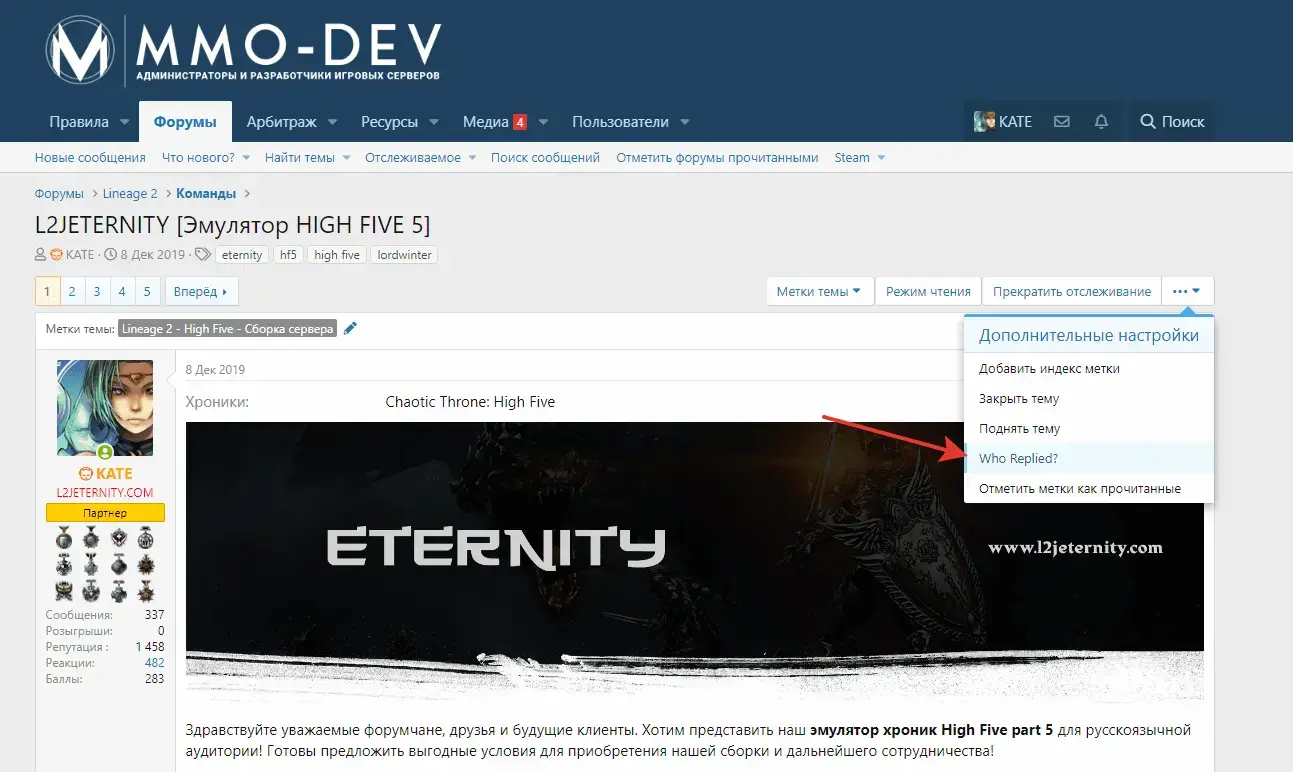Click the Режим чтения button
Screen dimensions: 1293x772
coord(928,291)
